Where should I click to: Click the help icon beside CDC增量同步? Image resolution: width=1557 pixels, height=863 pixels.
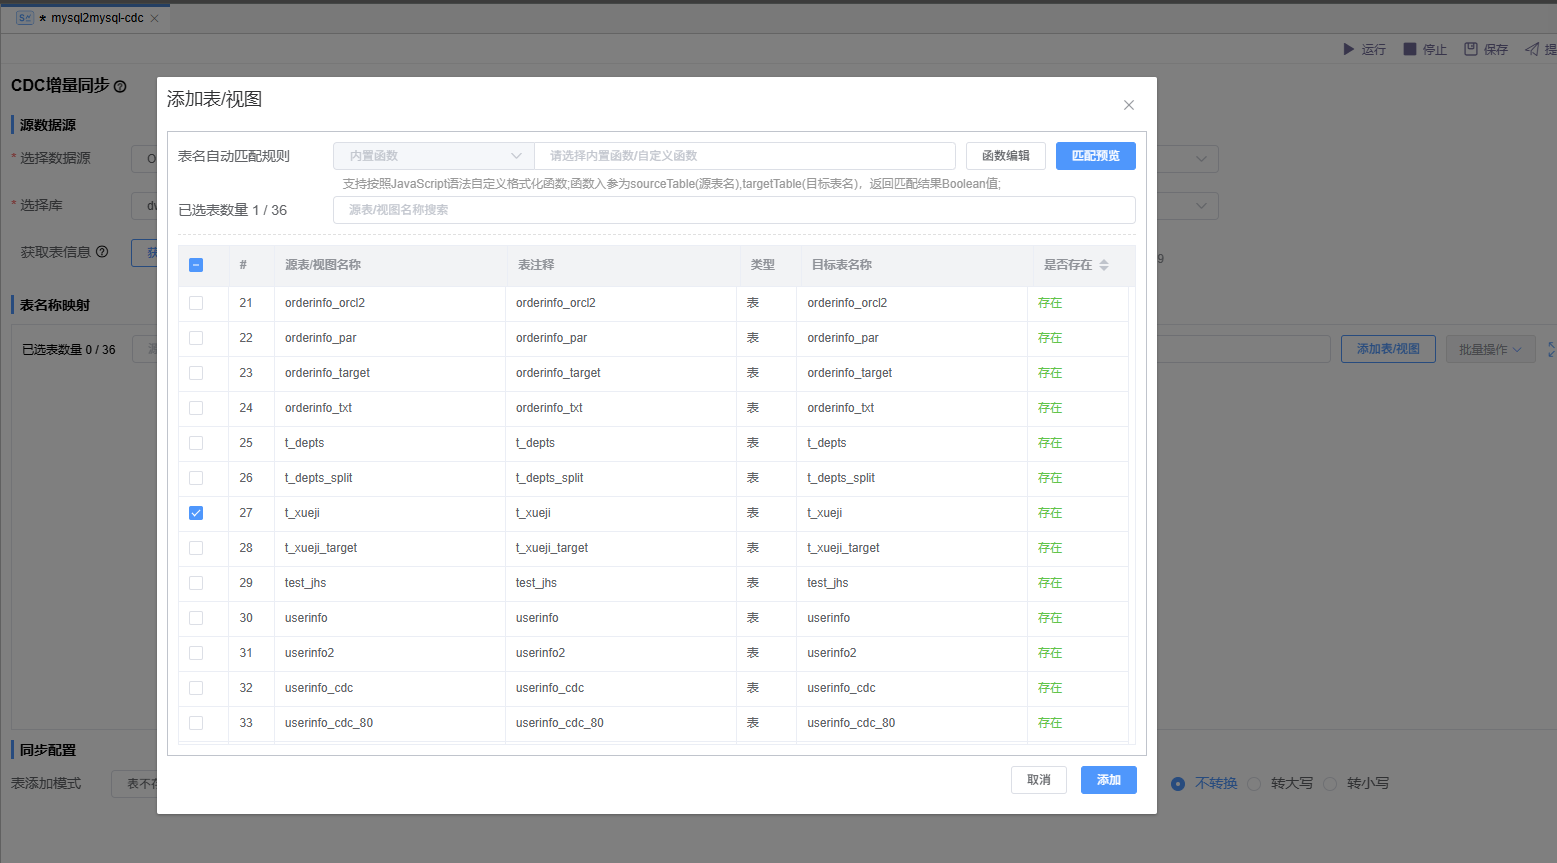(x=120, y=87)
